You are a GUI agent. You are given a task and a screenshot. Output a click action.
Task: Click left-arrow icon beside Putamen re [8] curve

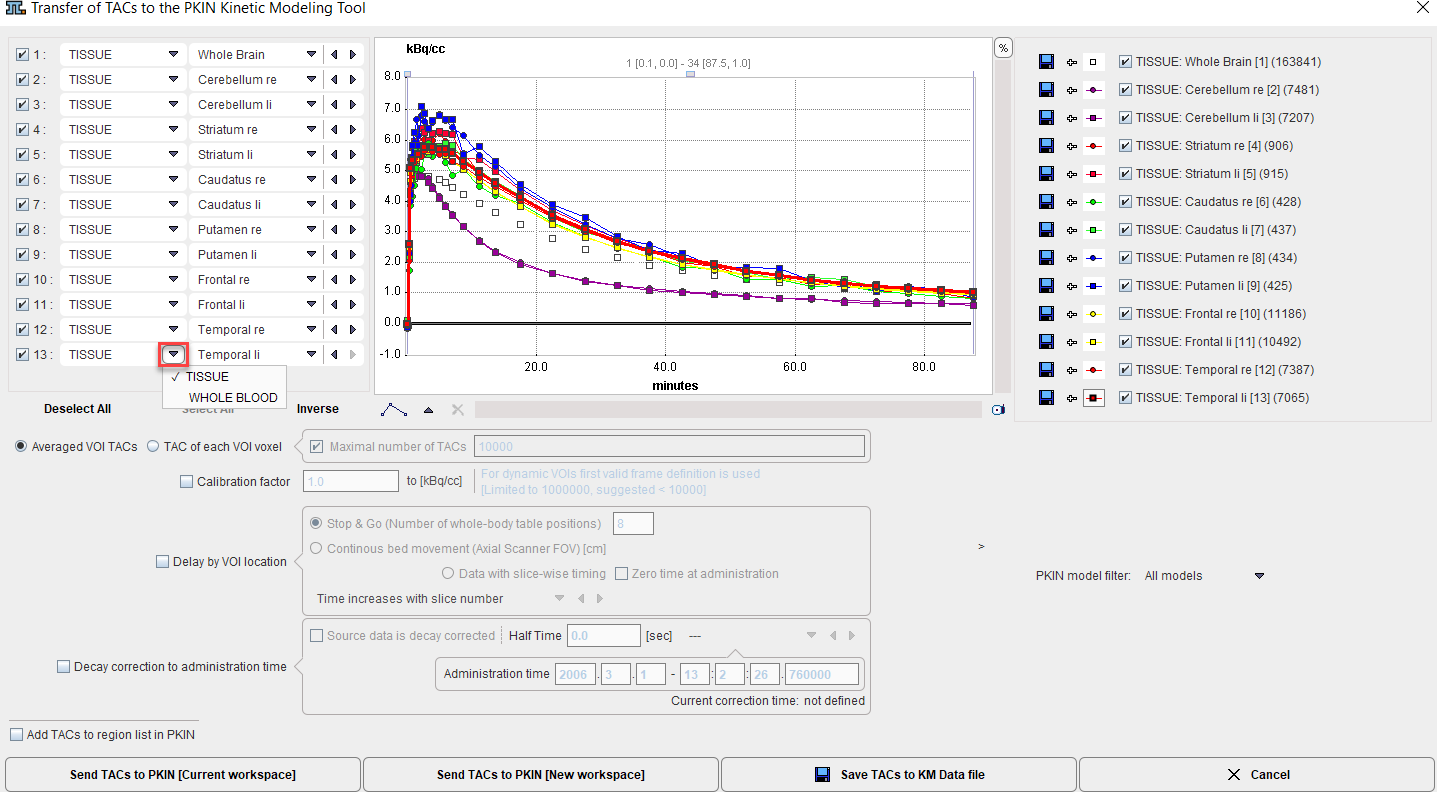coord(1073,258)
